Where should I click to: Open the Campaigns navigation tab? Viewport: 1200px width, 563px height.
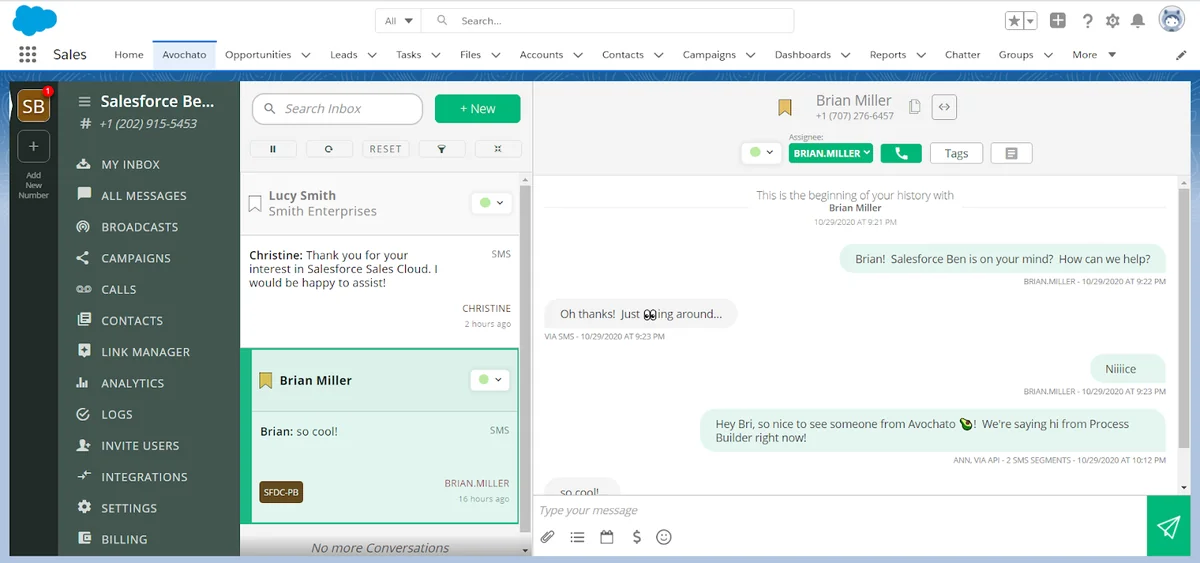pyautogui.click(x=709, y=55)
